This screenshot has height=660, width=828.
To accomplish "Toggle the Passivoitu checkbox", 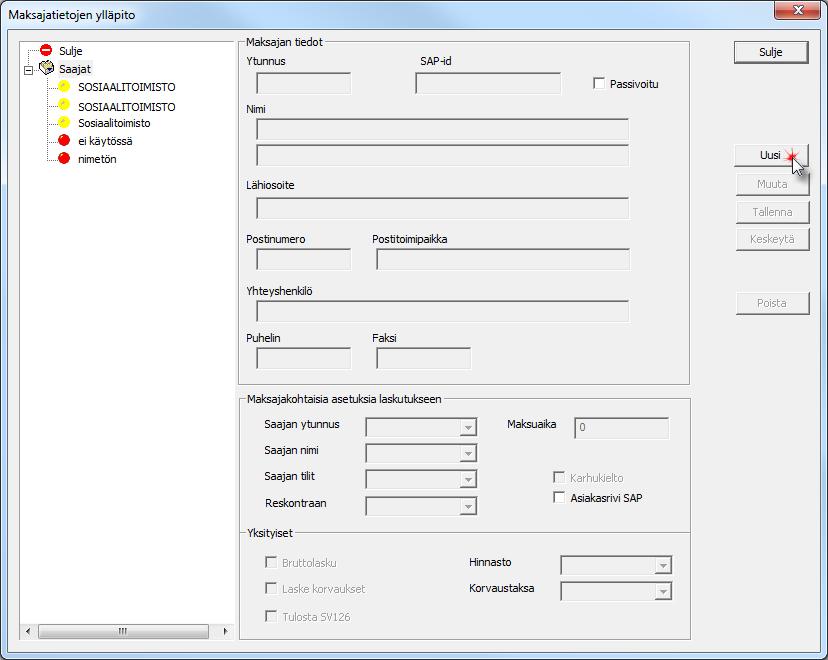I will (599, 83).
